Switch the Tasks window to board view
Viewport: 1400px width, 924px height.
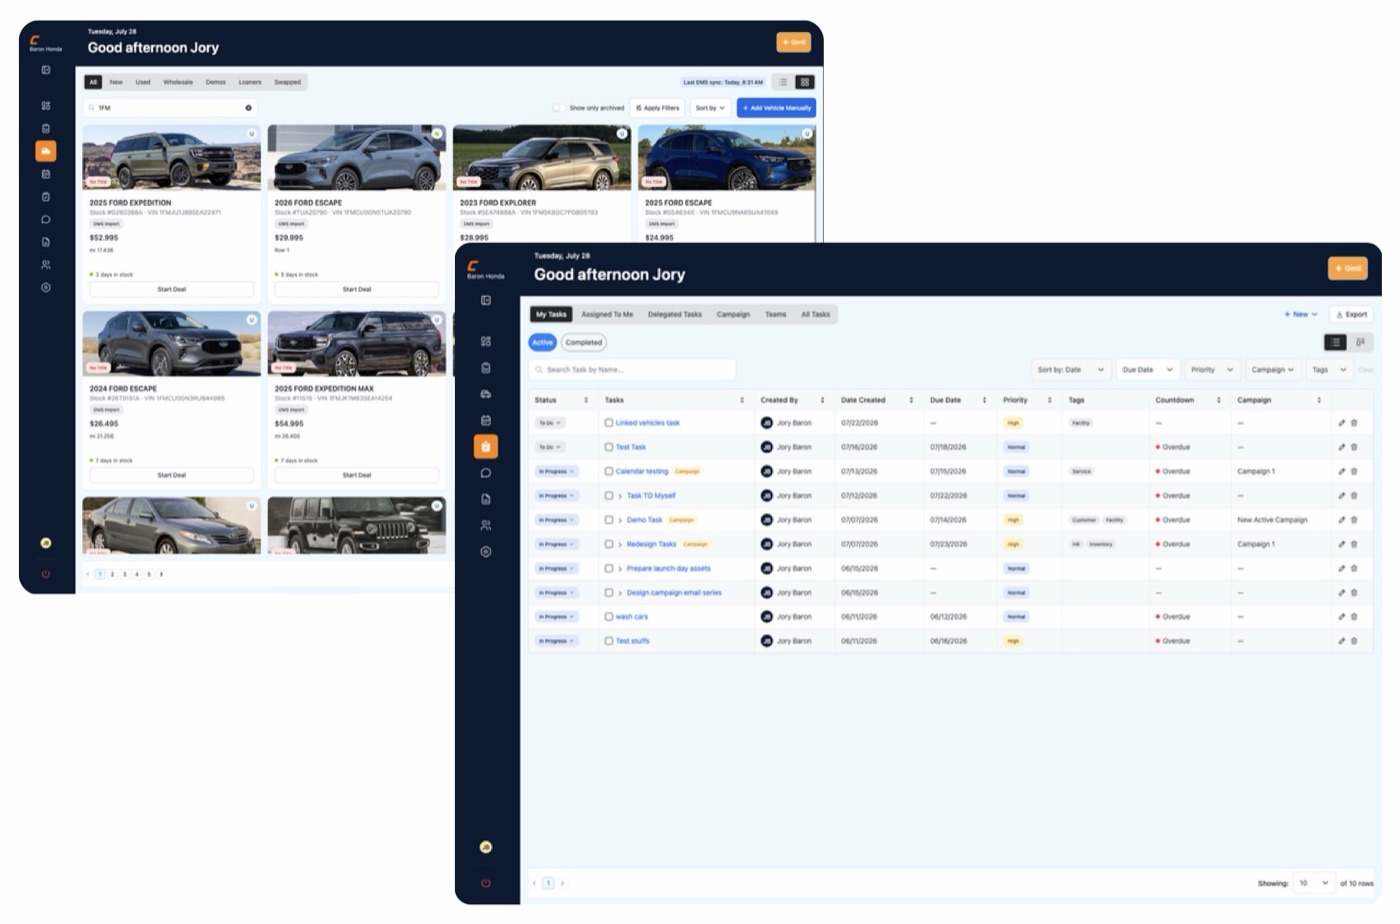coord(1360,342)
